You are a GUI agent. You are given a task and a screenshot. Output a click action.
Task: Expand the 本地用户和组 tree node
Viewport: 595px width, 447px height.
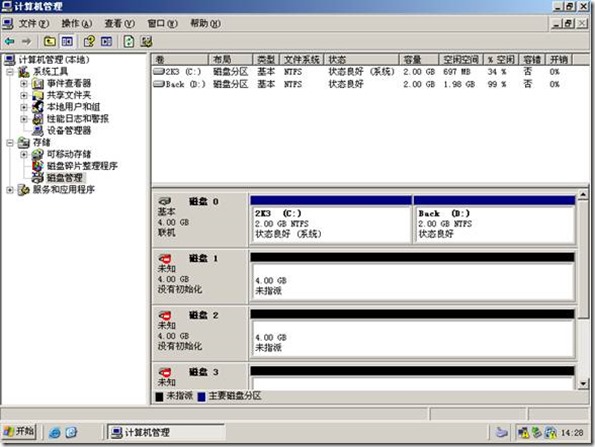pyautogui.click(x=24, y=107)
